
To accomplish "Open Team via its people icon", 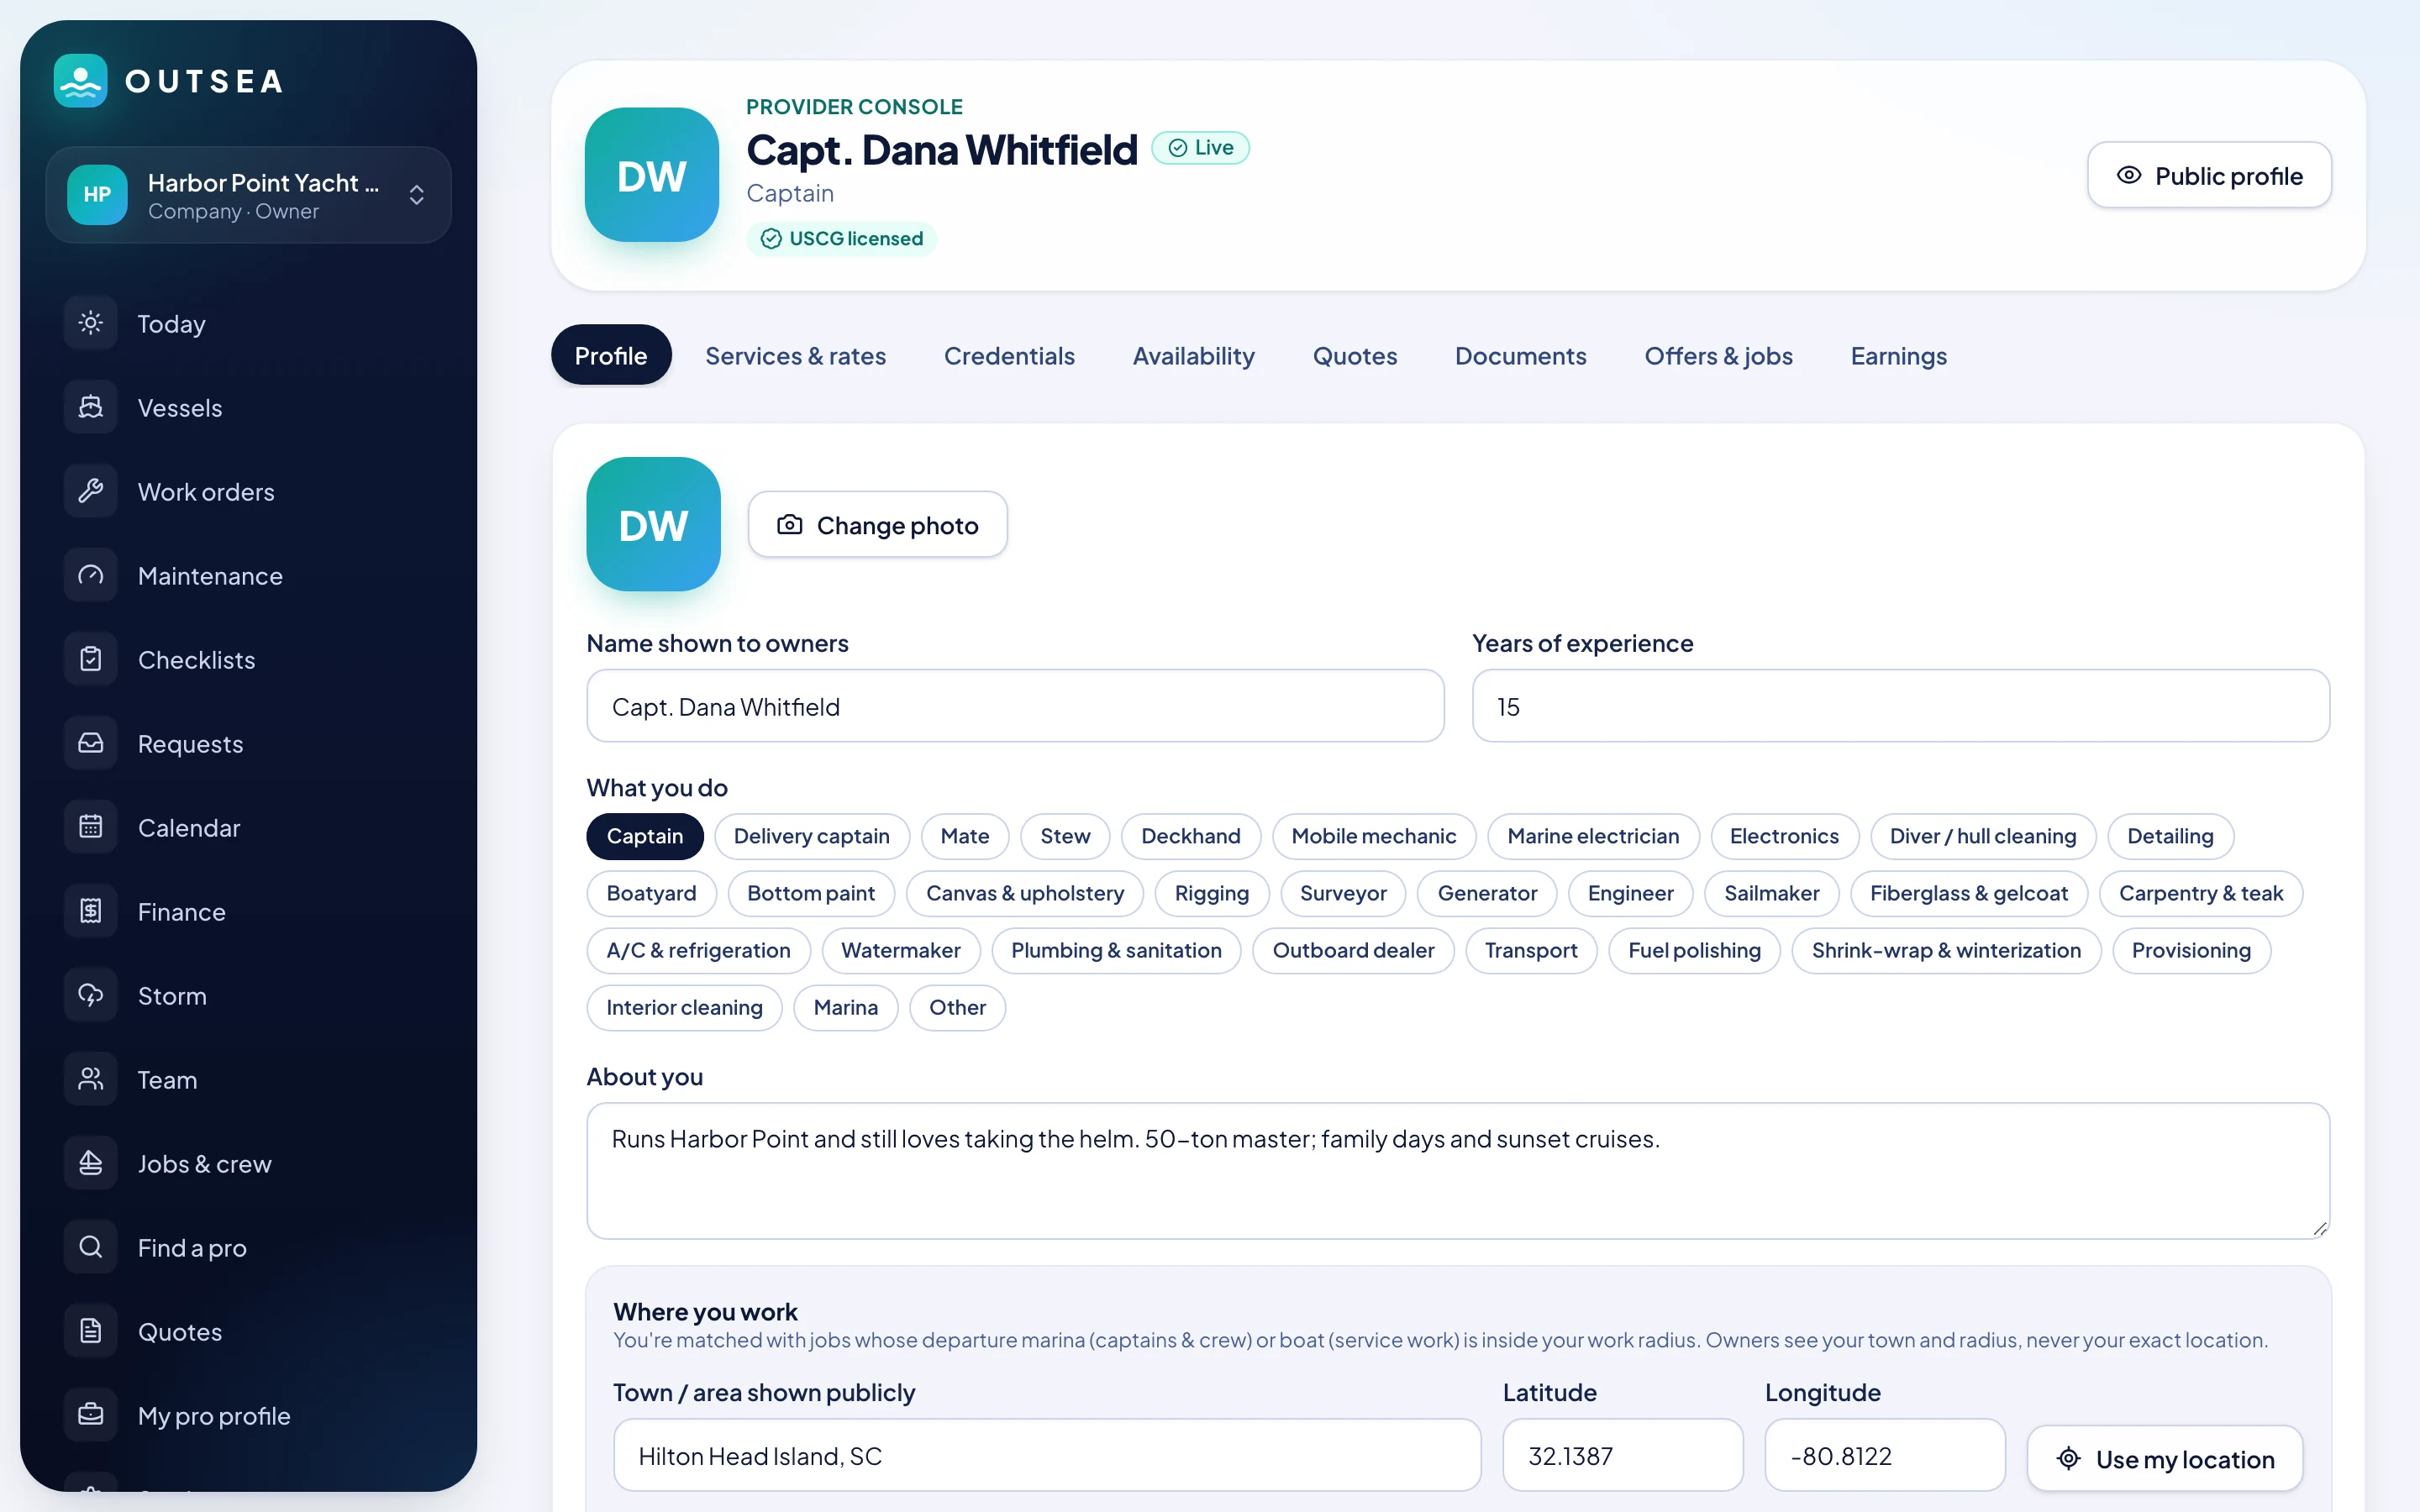I will pos(91,1079).
